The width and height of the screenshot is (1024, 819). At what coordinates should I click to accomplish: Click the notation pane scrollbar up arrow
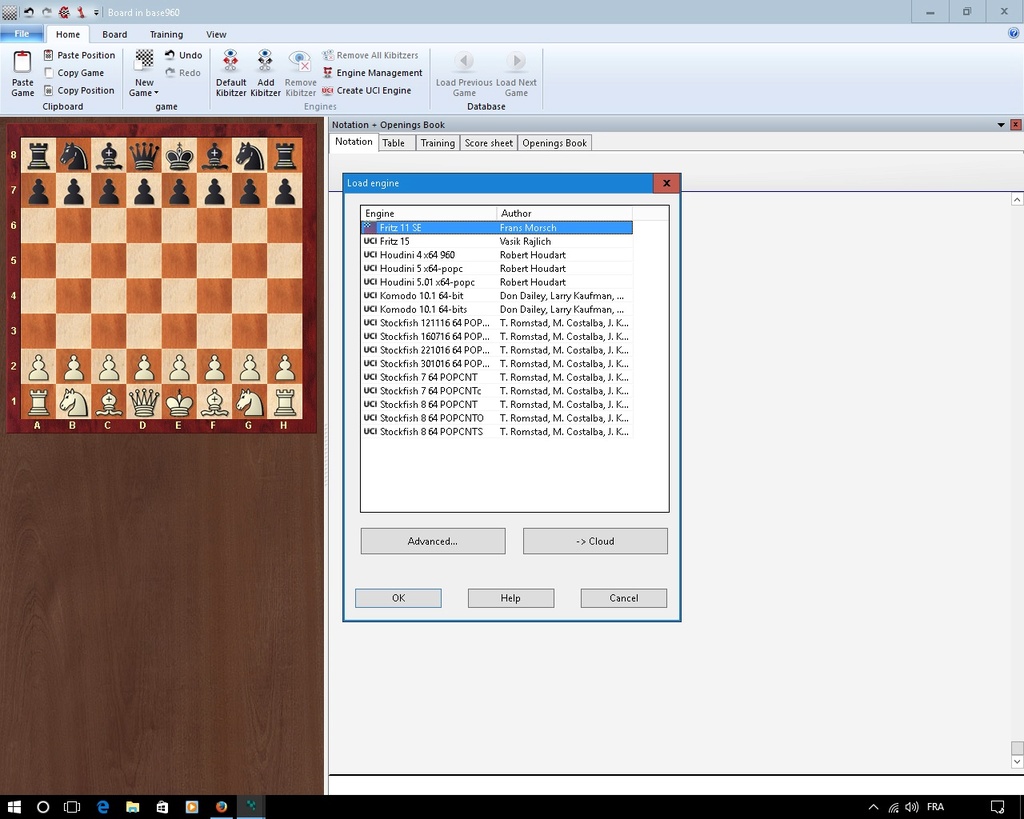coord(1017,199)
